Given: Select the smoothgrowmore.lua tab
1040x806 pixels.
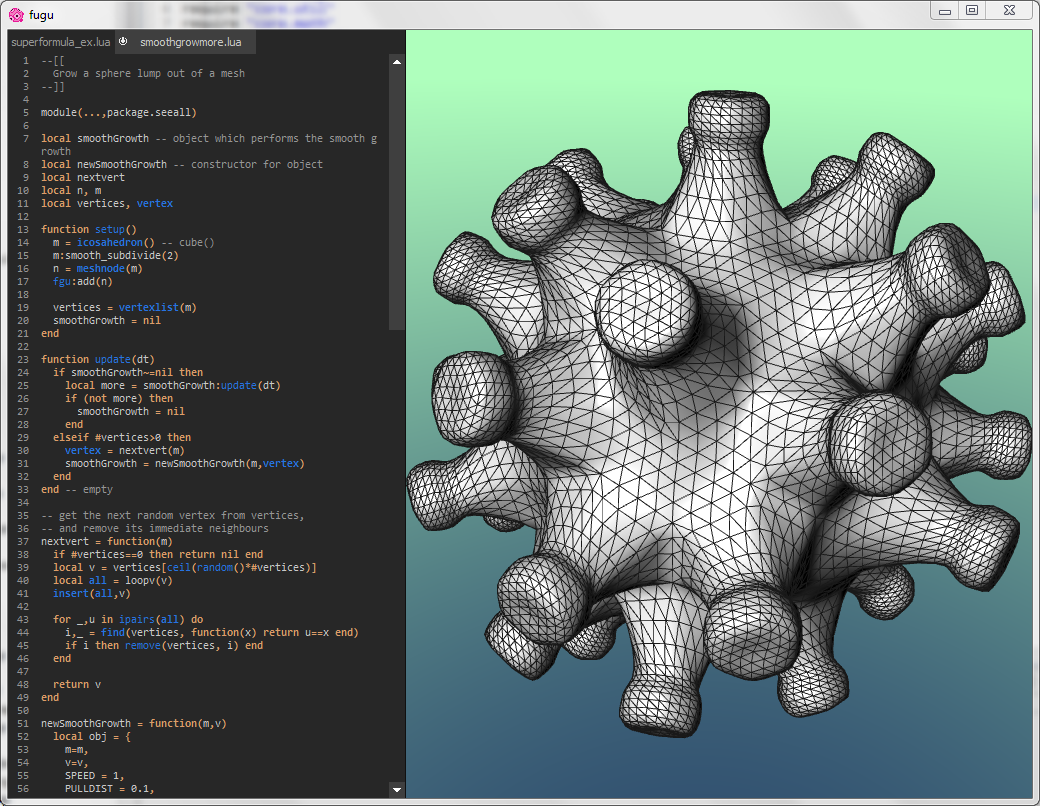Looking at the screenshot, I should point(190,42).
